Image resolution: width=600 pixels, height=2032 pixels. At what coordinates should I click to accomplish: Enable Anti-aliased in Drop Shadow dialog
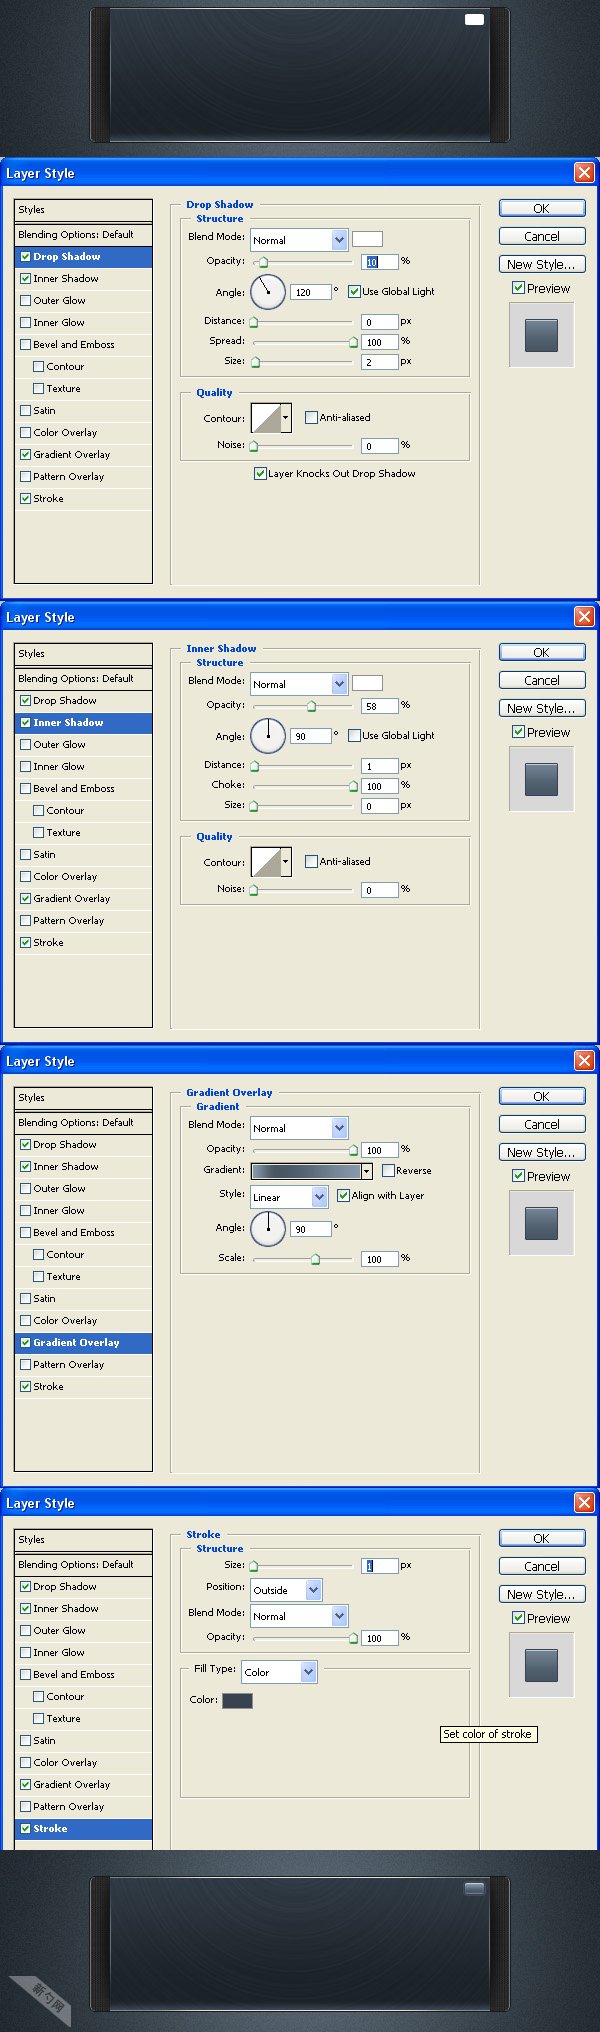click(311, 417)
